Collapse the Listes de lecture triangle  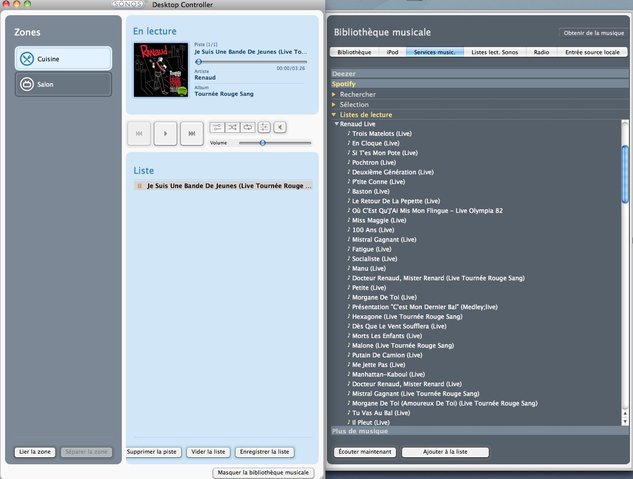334,115
